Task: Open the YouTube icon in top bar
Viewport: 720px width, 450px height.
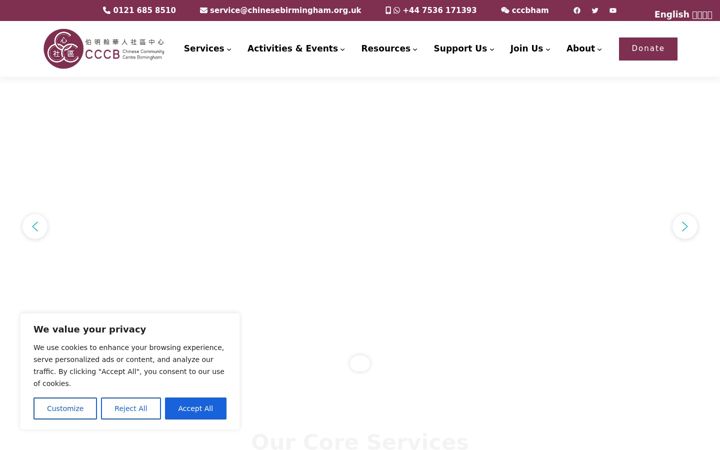Action: [613, 10]
